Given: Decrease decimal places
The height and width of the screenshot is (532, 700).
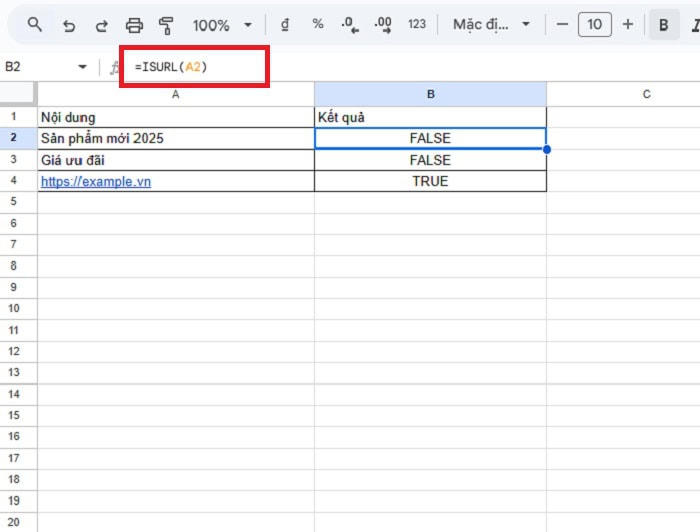Looking at the screenshot, I should 348,24.
